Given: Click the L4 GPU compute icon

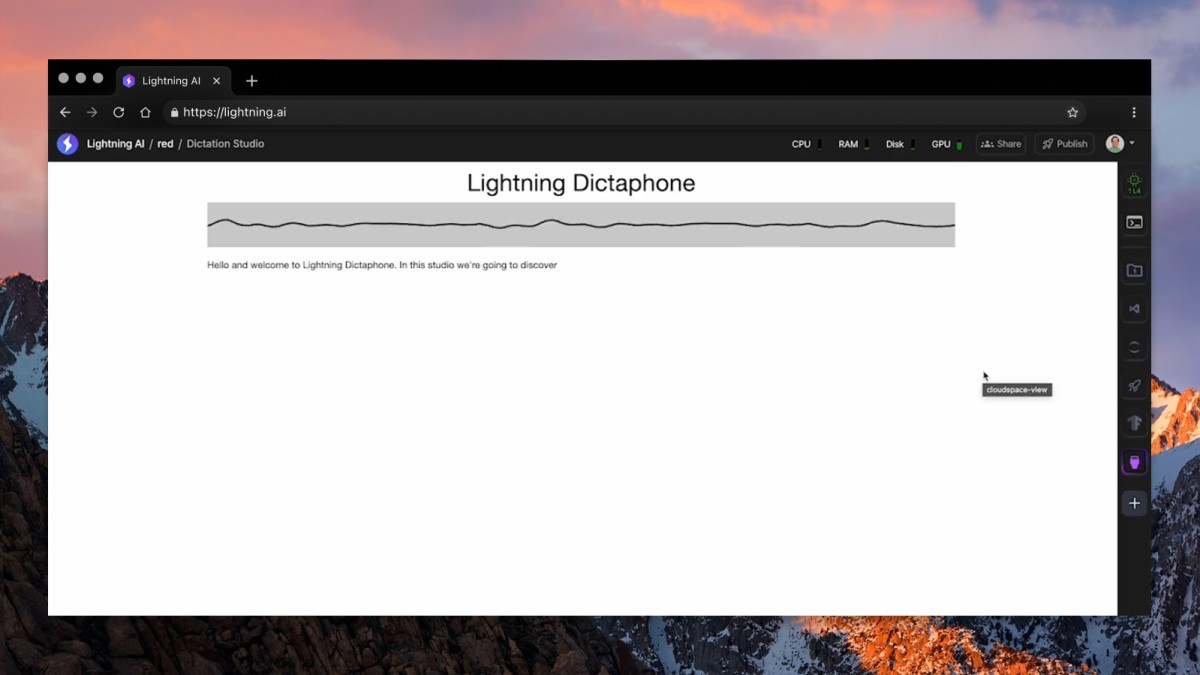Looking at the screenshot, I should coord(1134,181).
